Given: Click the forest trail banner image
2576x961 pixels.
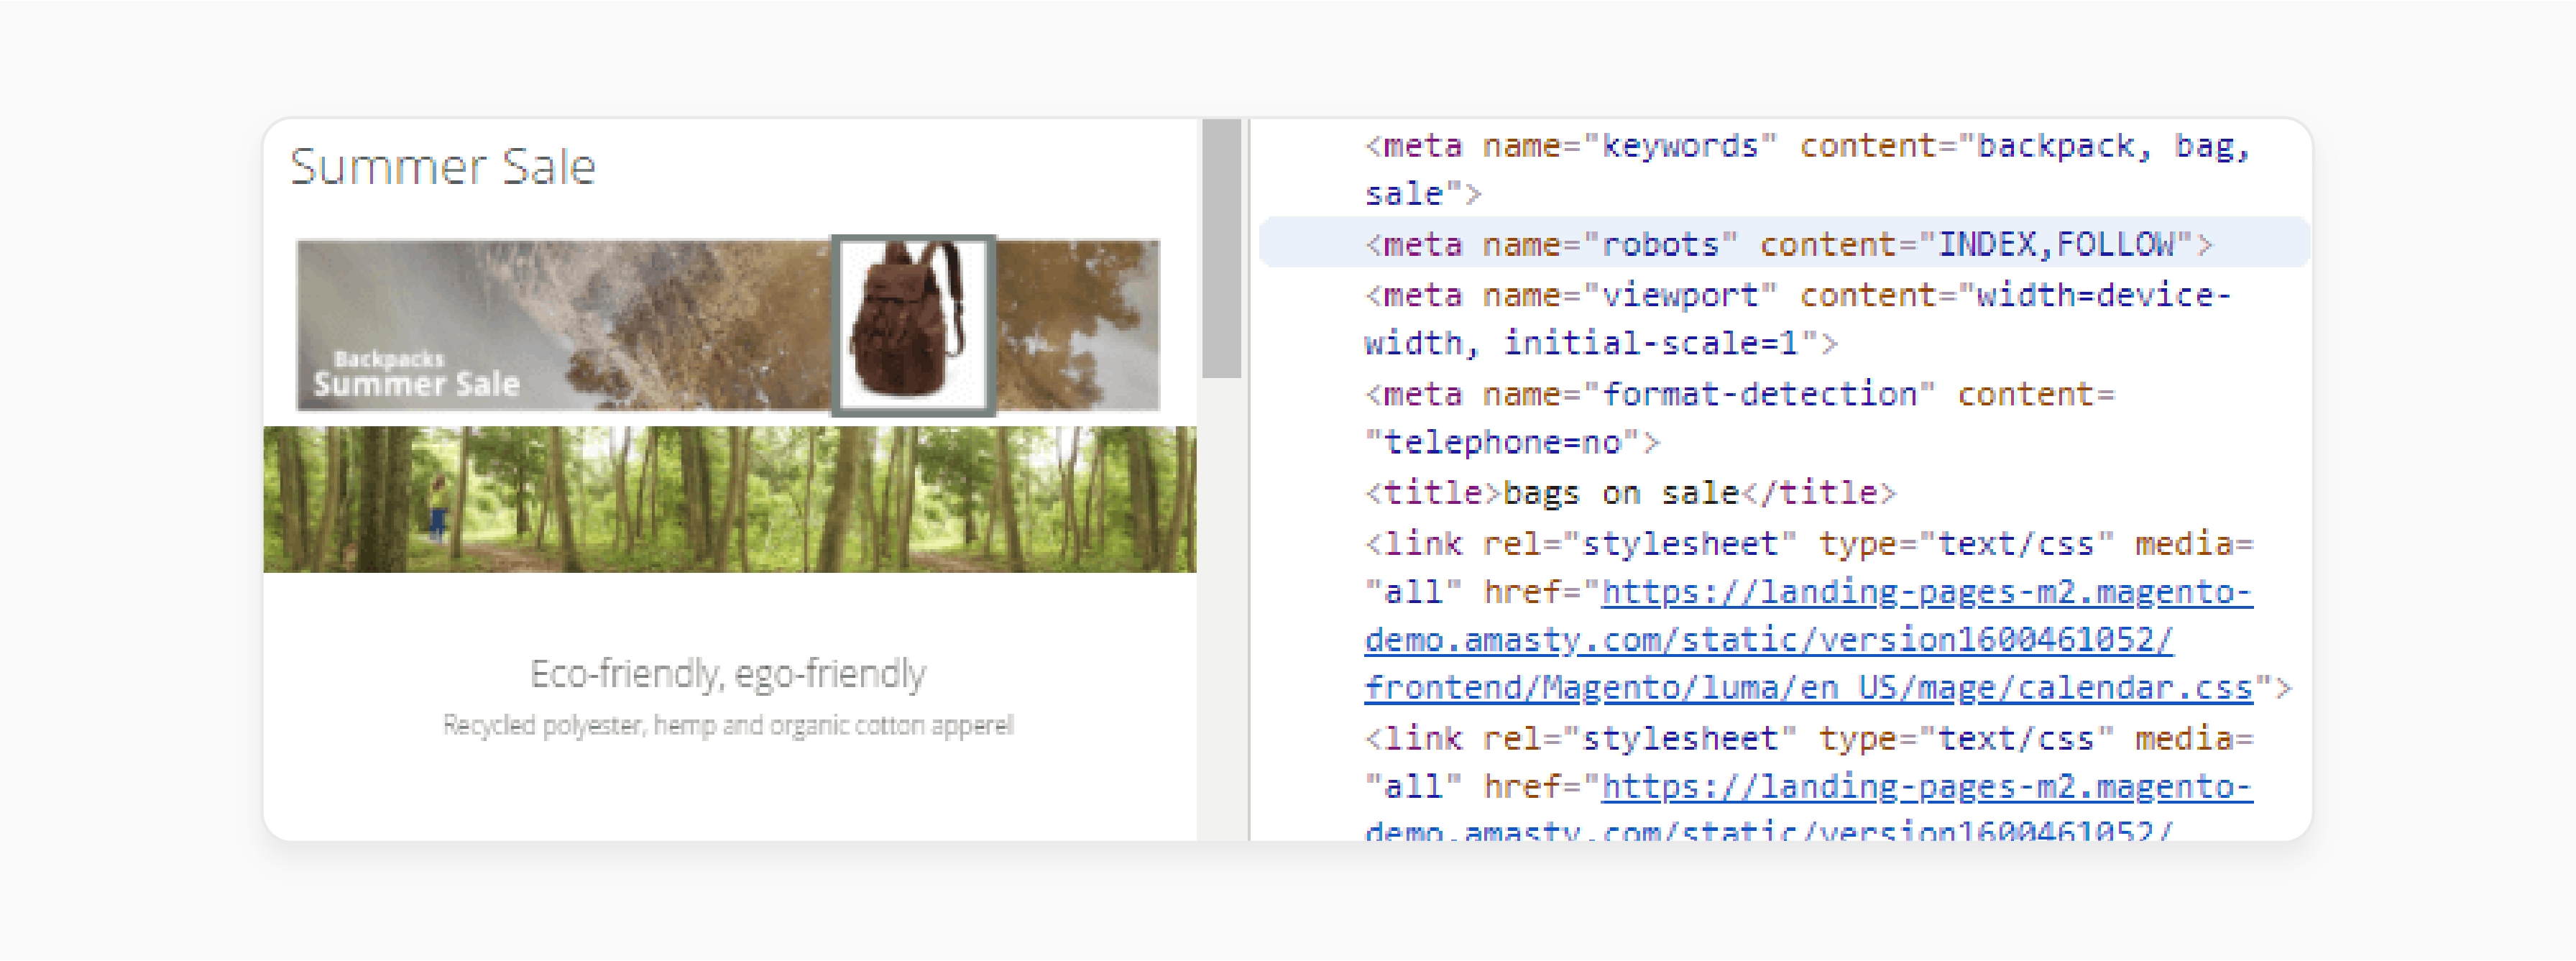Looking at the screenshot, I should [729, 499].
